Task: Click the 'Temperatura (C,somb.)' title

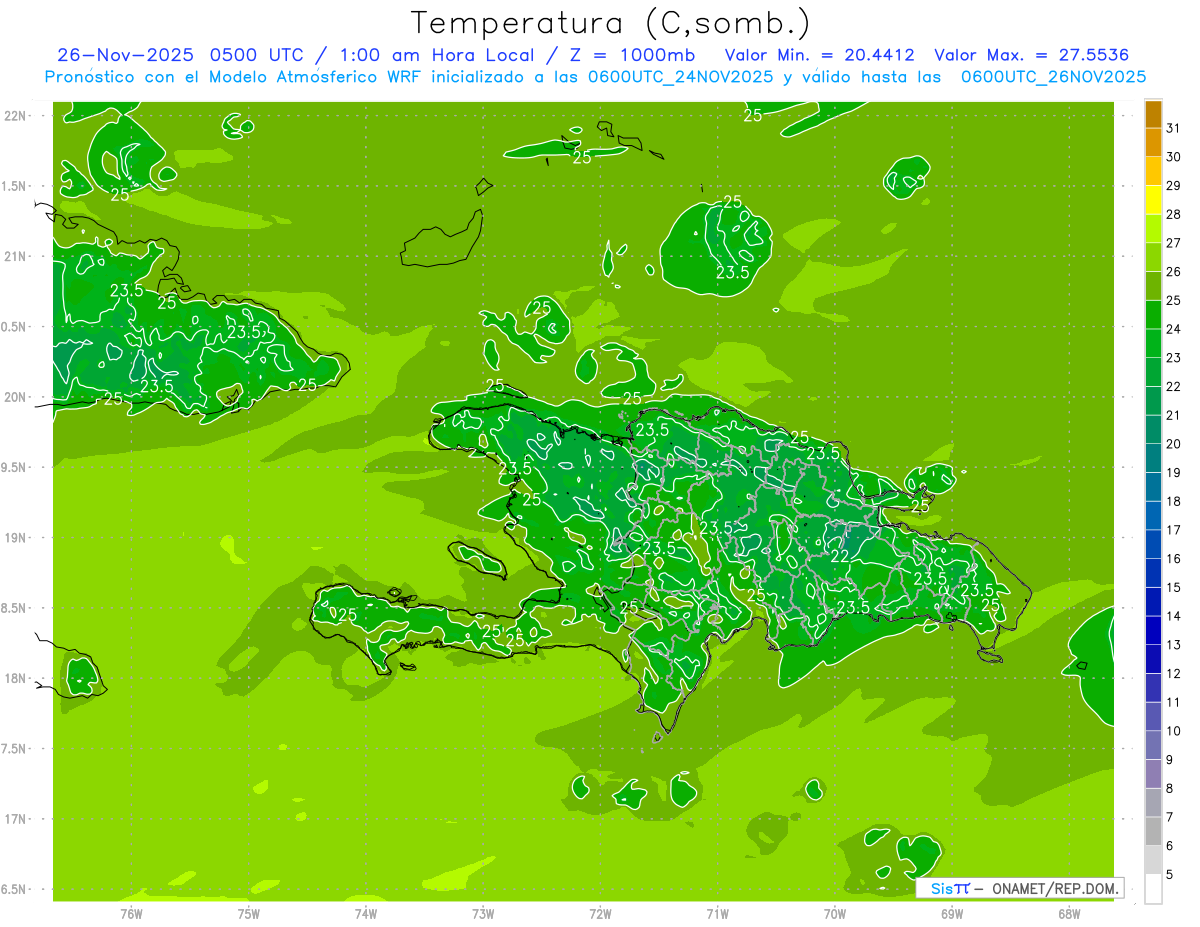Action: point(611,23)
